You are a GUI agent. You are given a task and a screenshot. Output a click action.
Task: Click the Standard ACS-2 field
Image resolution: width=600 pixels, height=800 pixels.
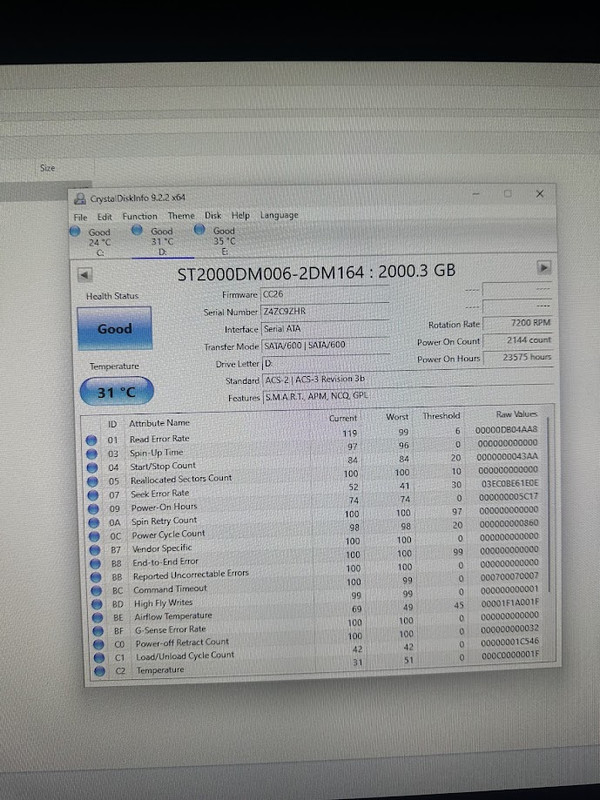pyautogui.click(x=408, y=380)
